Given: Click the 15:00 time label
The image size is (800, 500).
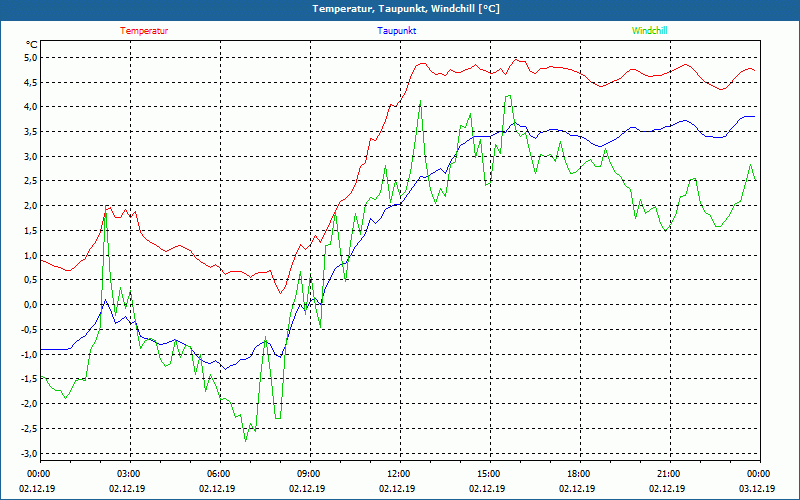Looking at the screenshot, I should click(490, 474).
